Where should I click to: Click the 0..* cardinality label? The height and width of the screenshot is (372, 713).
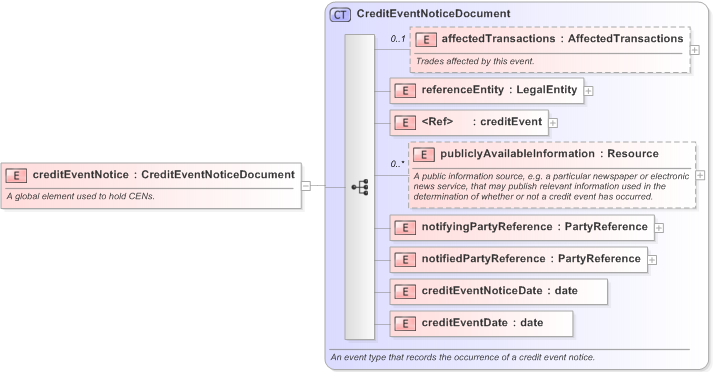pos(397,164)
